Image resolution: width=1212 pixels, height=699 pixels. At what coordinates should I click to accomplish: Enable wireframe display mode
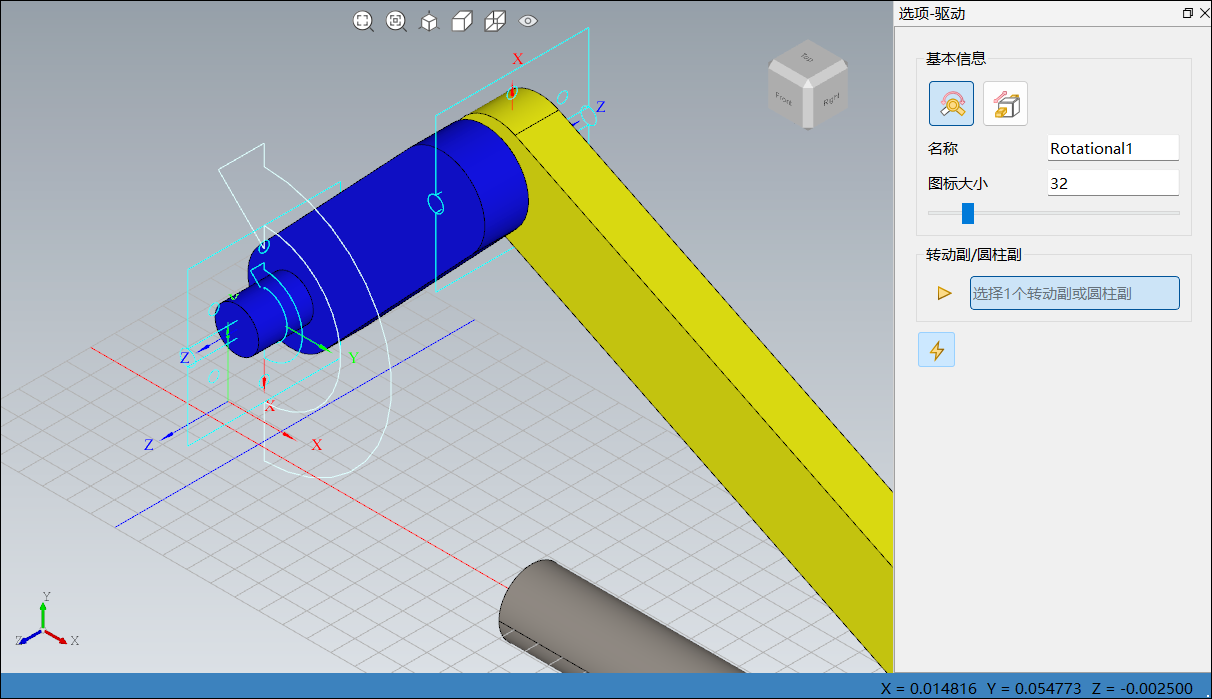[x=495, y=21]
